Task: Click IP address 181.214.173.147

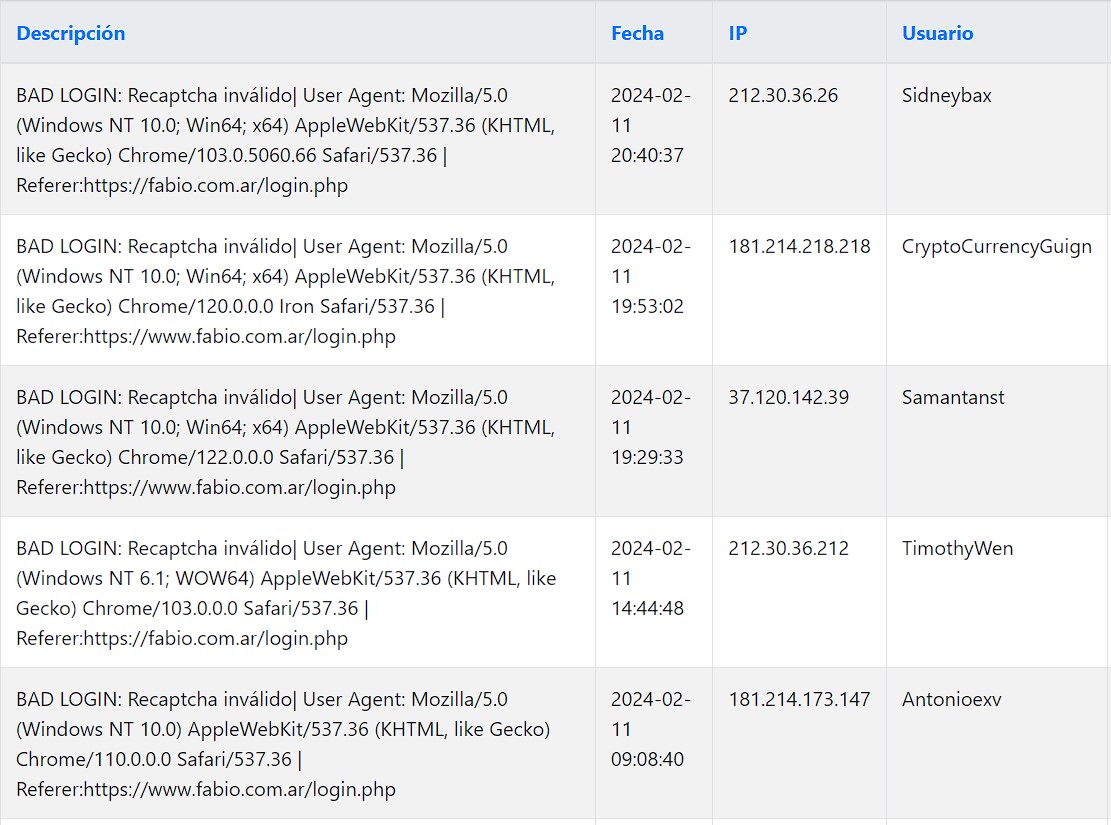Action: pyautogui.click(x=799, y=700)
